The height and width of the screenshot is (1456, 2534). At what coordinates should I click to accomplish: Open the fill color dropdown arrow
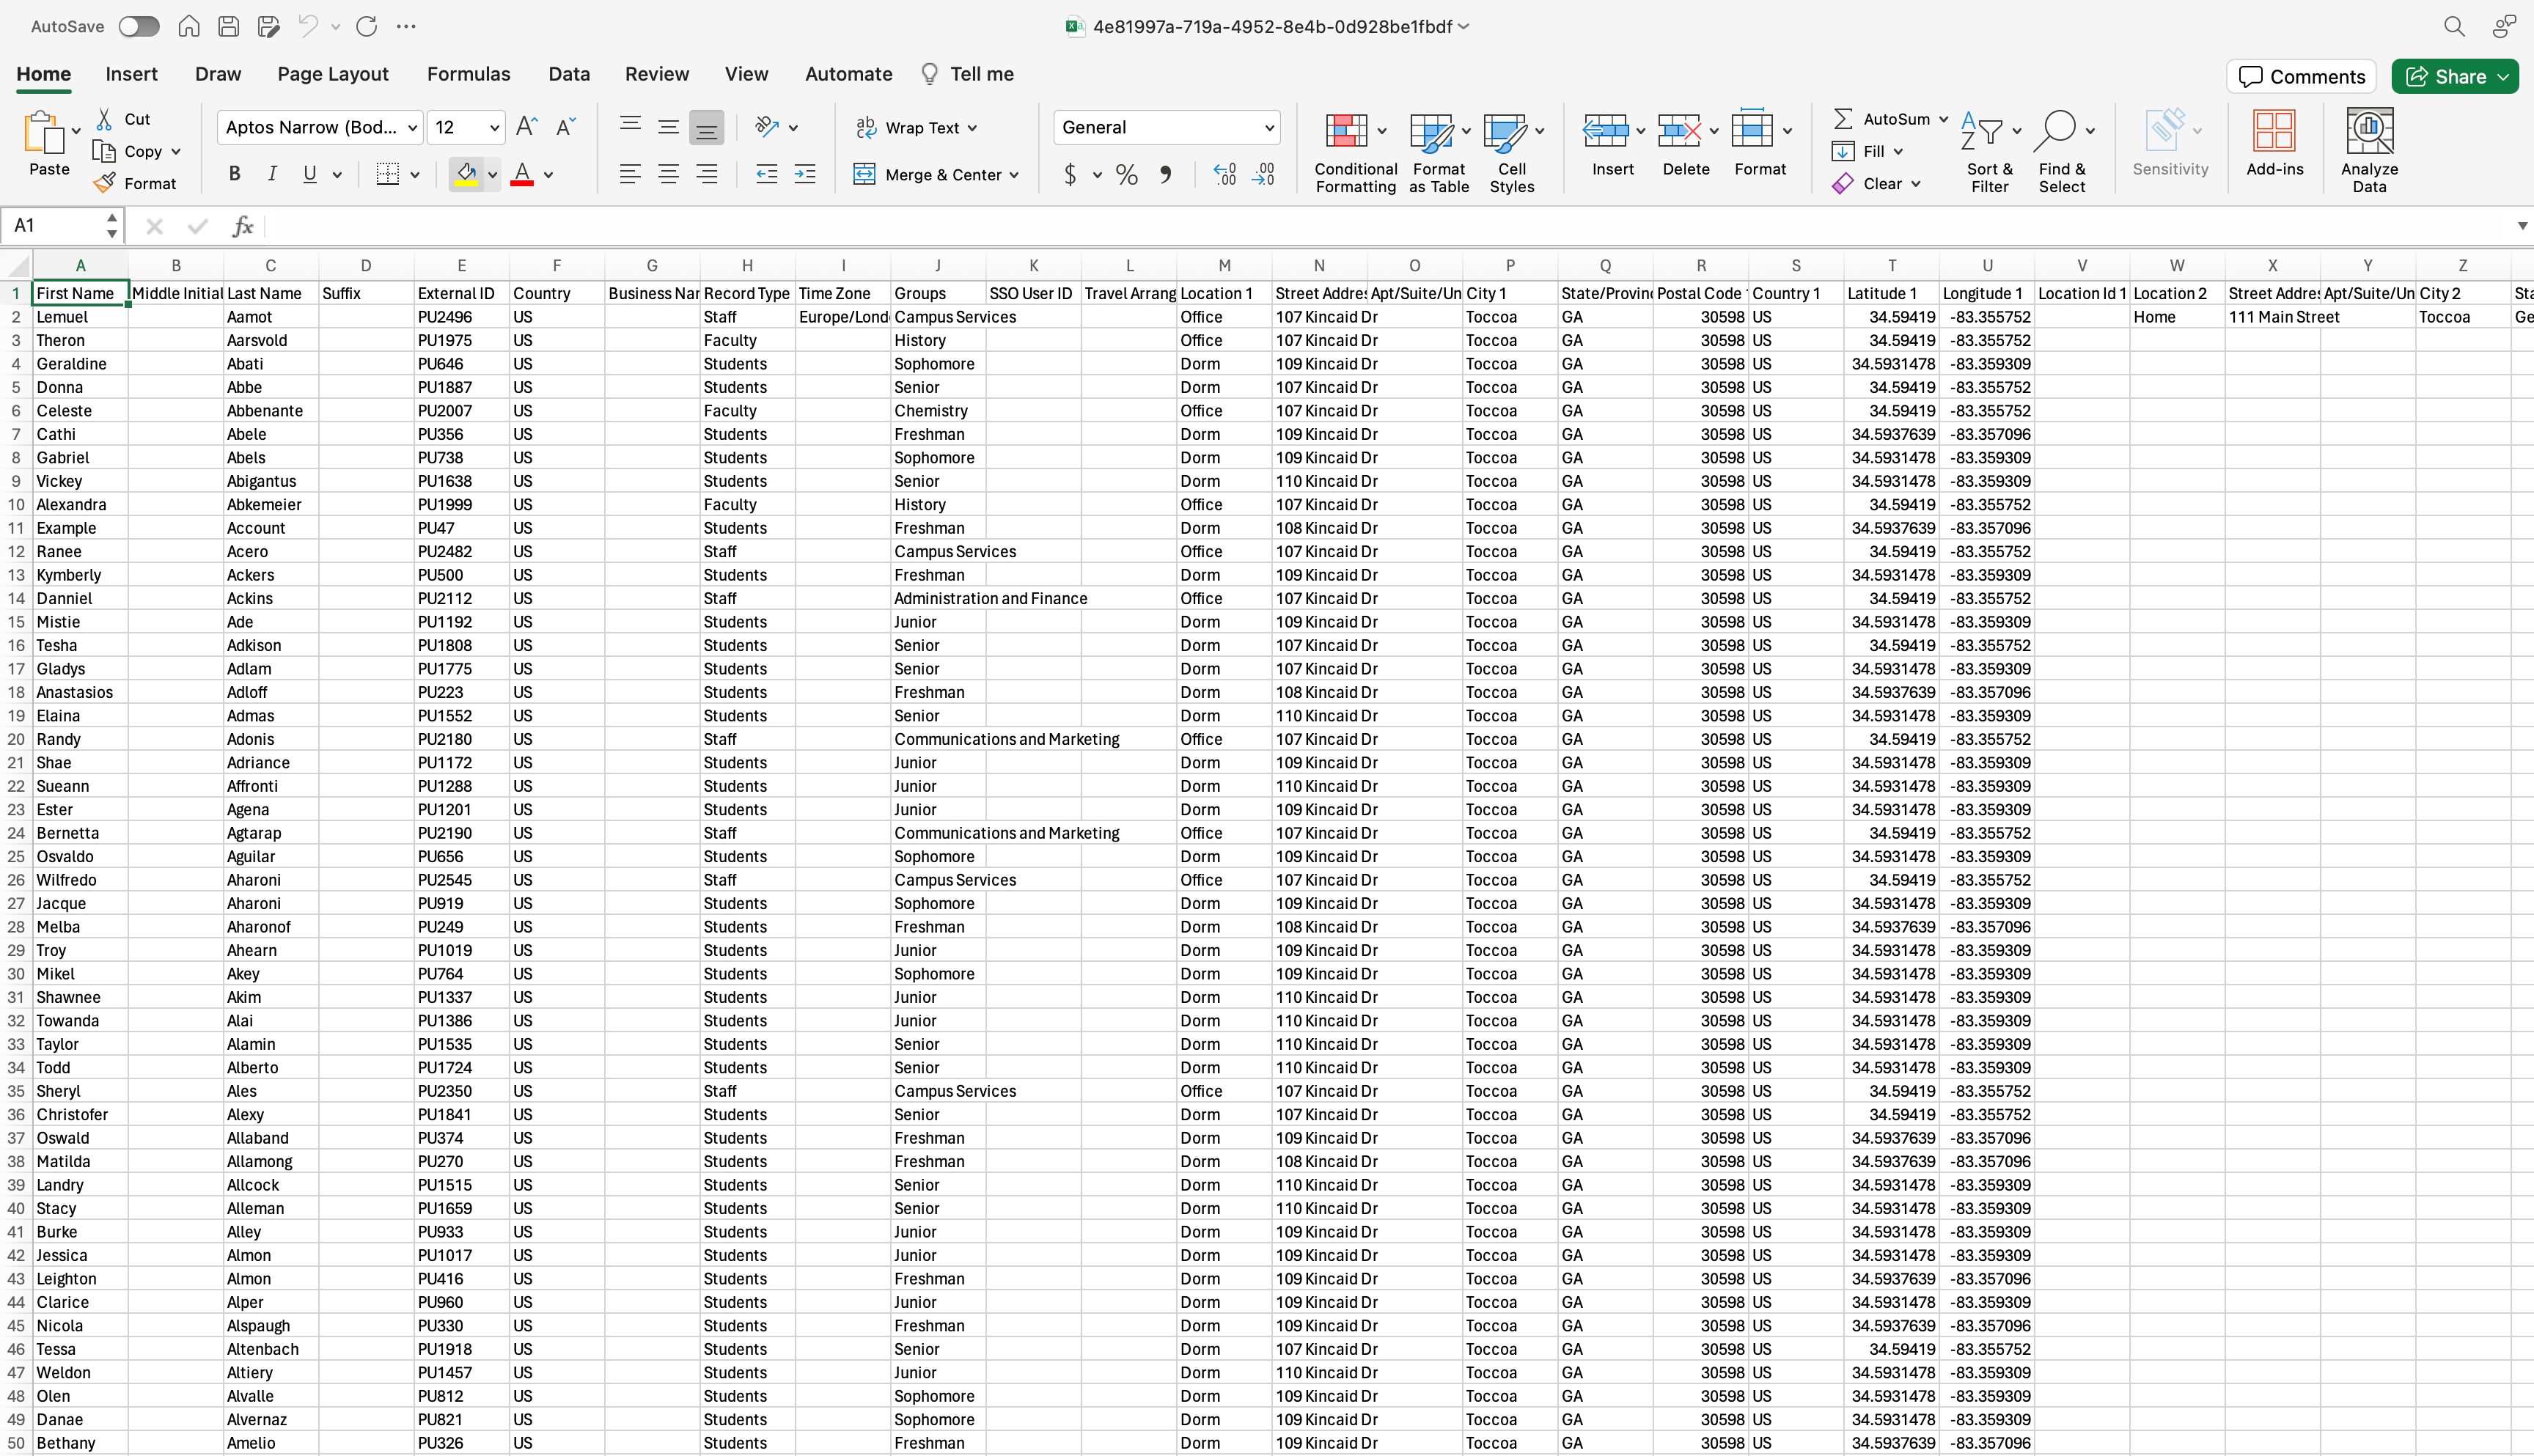tap(492, 175)
